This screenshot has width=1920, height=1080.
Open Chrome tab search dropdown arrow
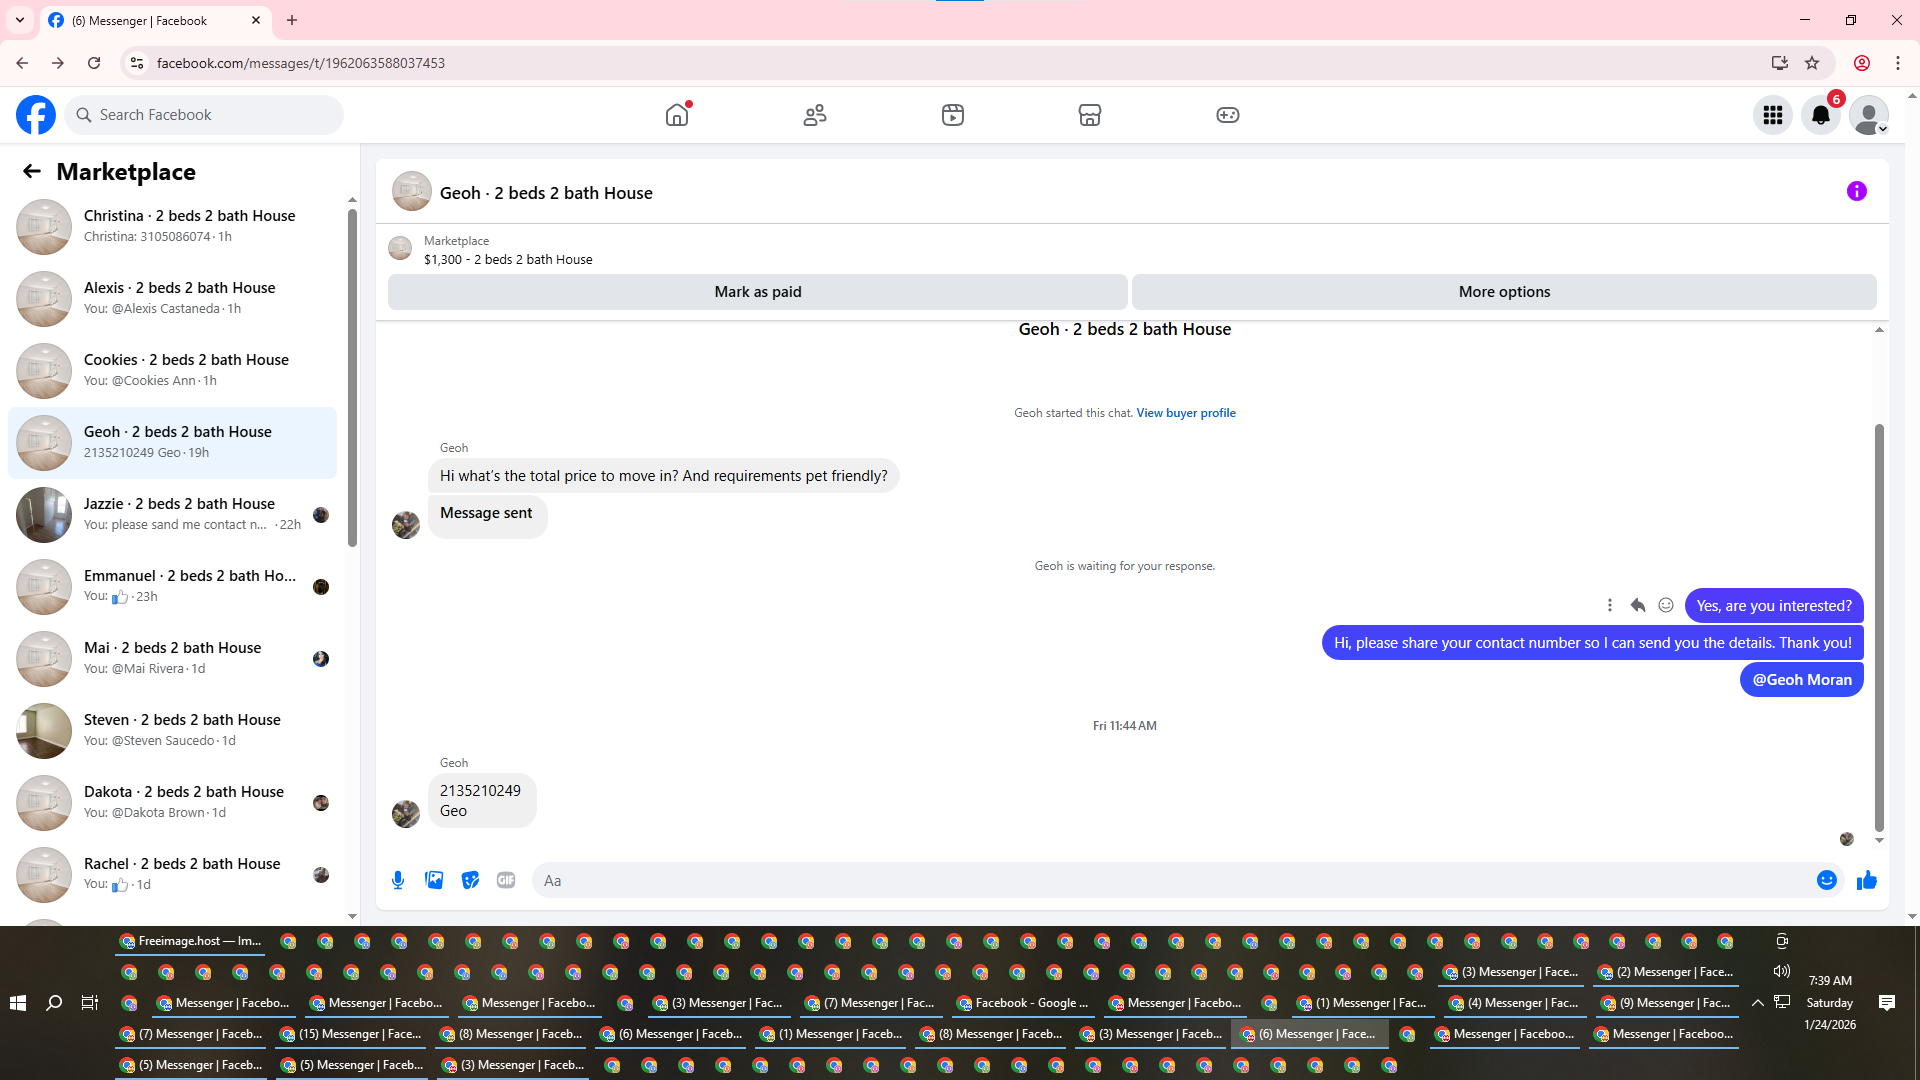pos(19,20)
